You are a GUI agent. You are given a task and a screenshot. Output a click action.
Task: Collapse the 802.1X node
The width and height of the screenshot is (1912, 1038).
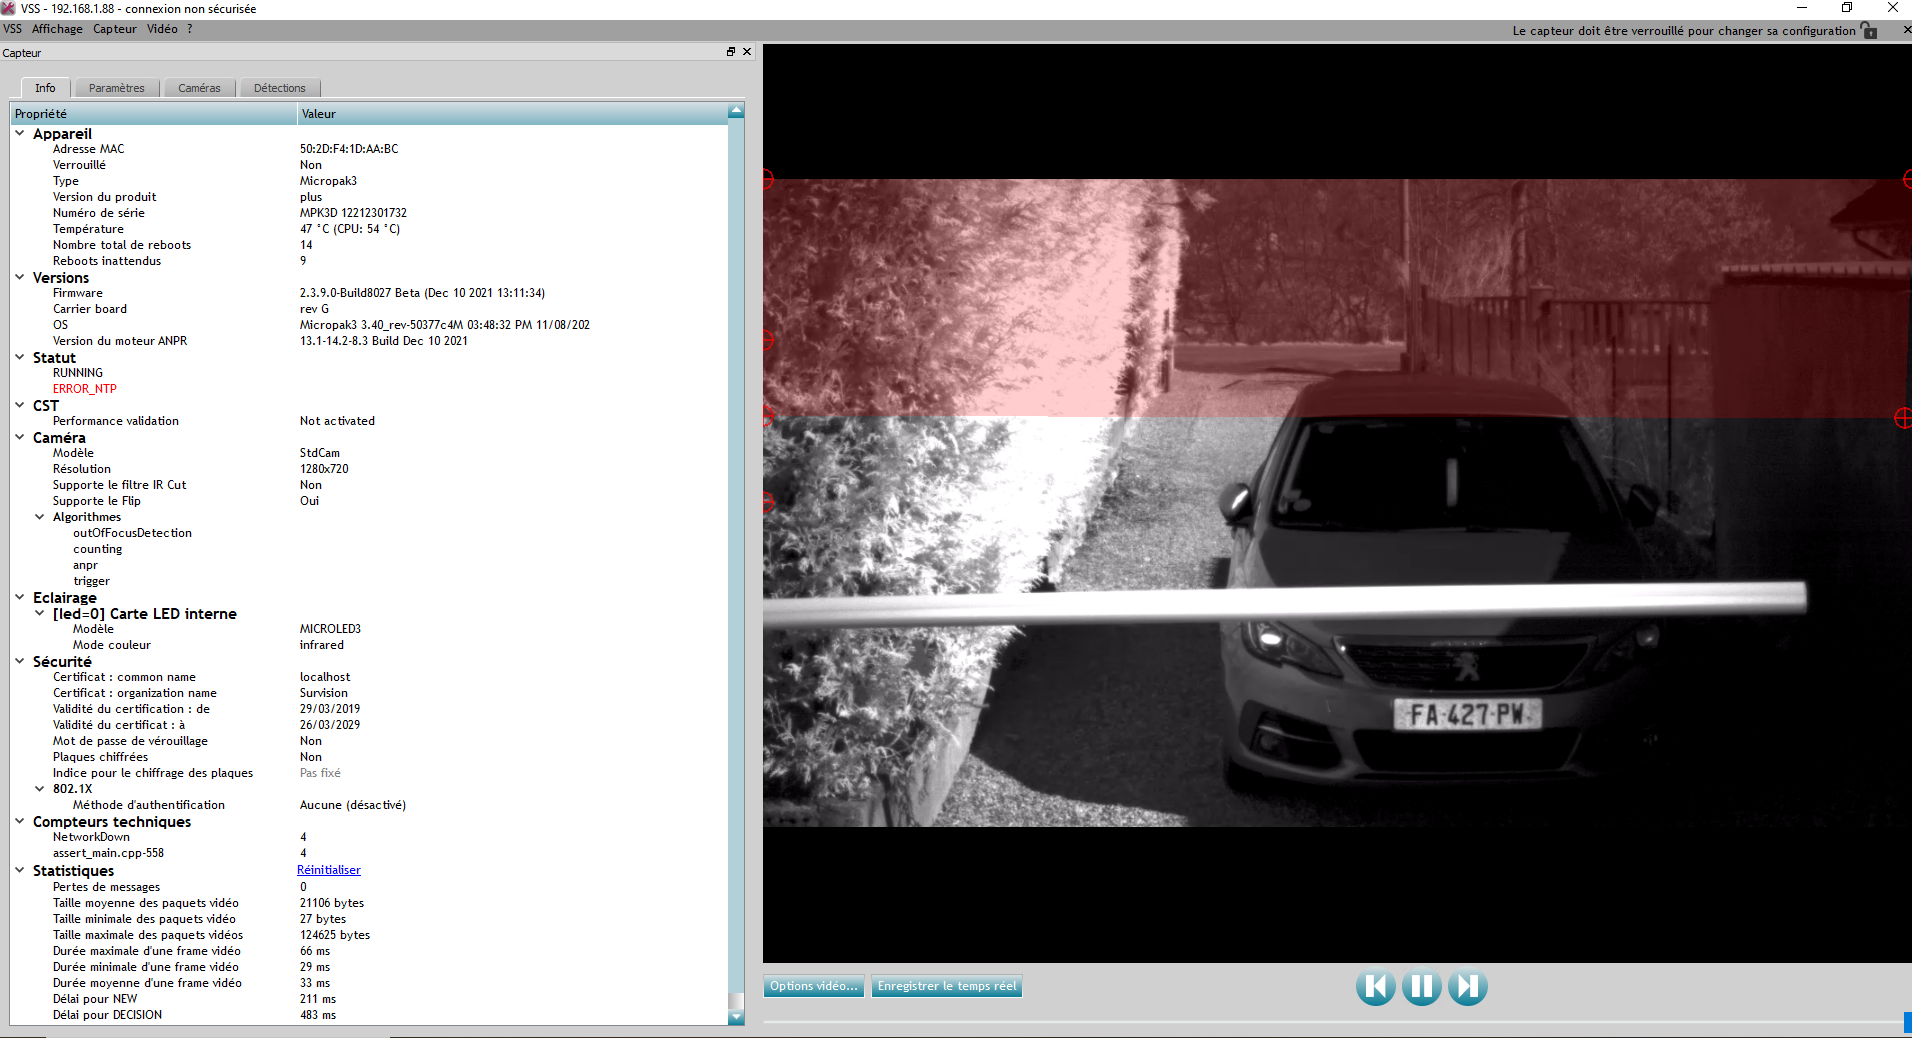(40, 789)
